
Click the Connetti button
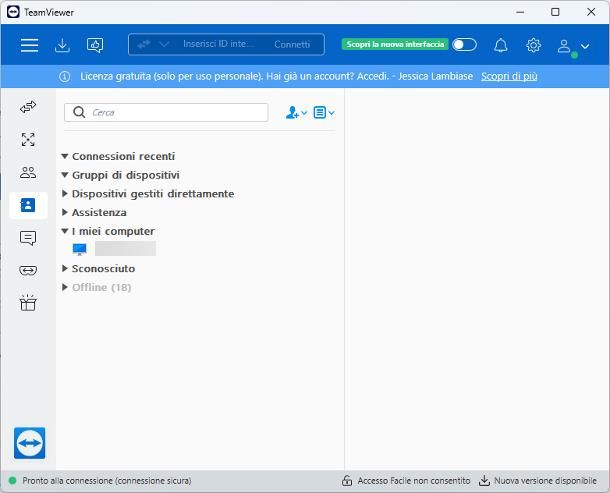[x=292, y=44]
